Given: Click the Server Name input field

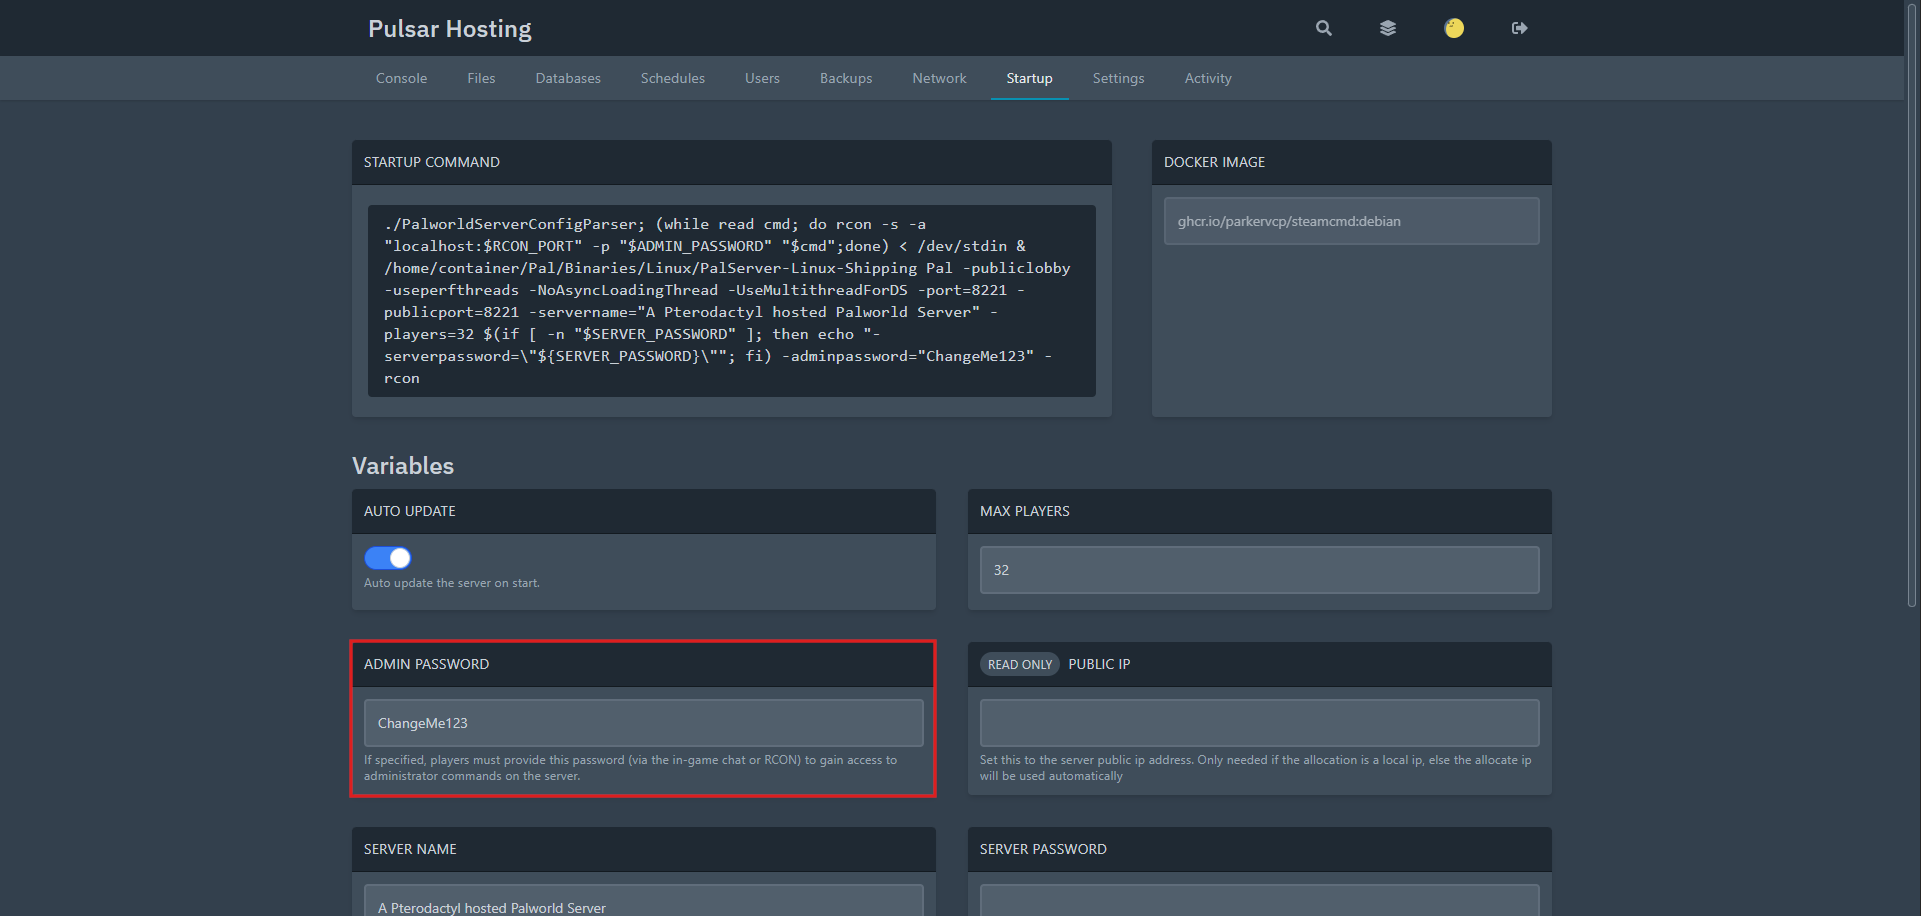Looking at the screenshot, I should coord(643,903).
